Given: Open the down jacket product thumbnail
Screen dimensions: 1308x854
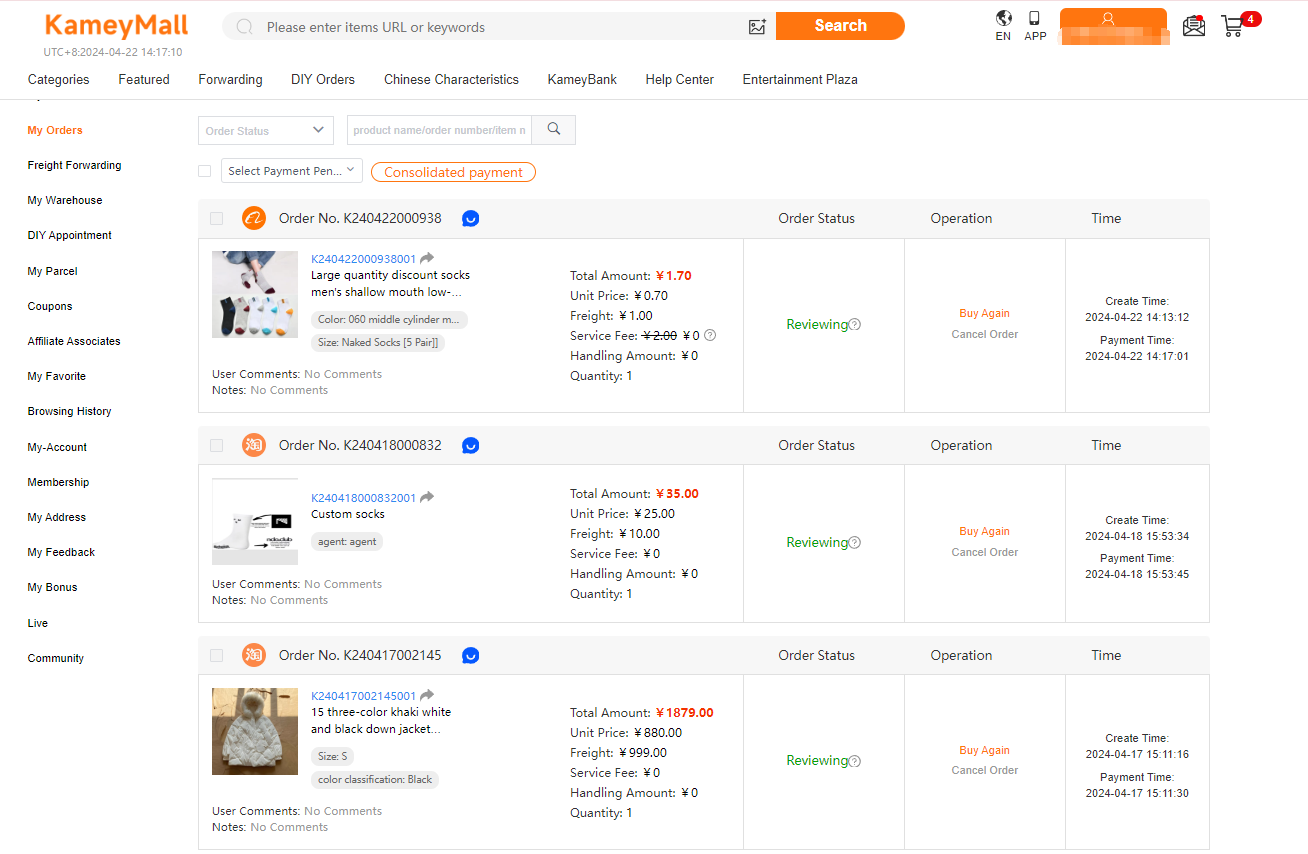Looking at the screenshot, I should (x=255, y=731).
